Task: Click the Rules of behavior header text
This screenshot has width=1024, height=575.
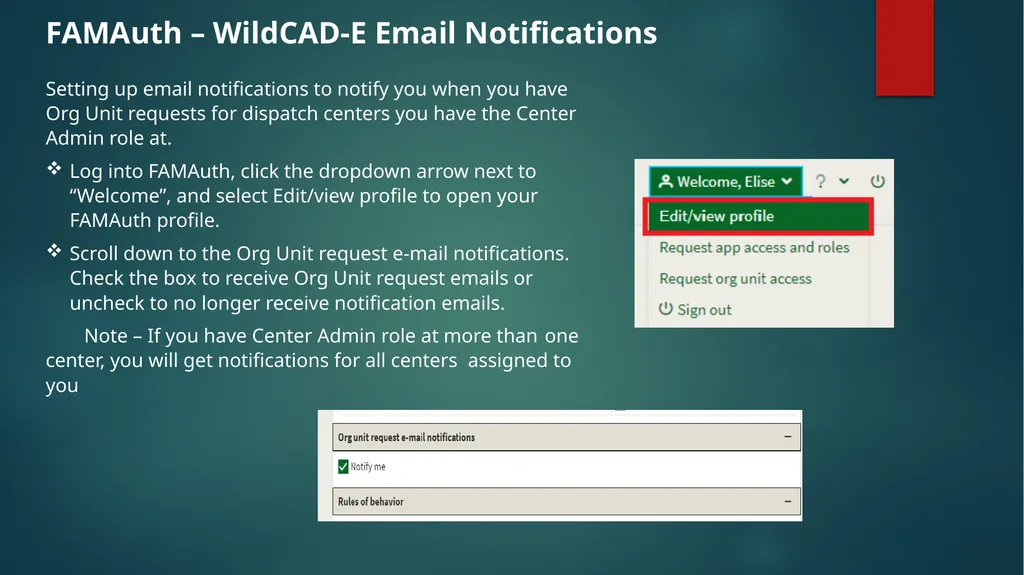Action: coord(370,502)
